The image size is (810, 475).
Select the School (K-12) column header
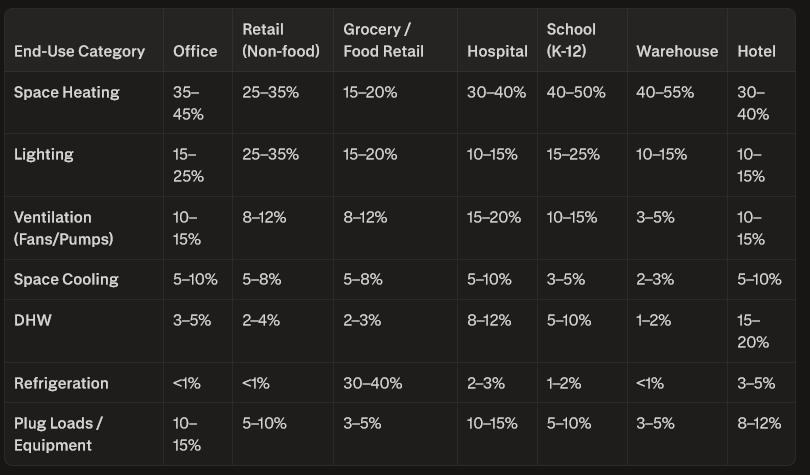(x=571, y=40)
